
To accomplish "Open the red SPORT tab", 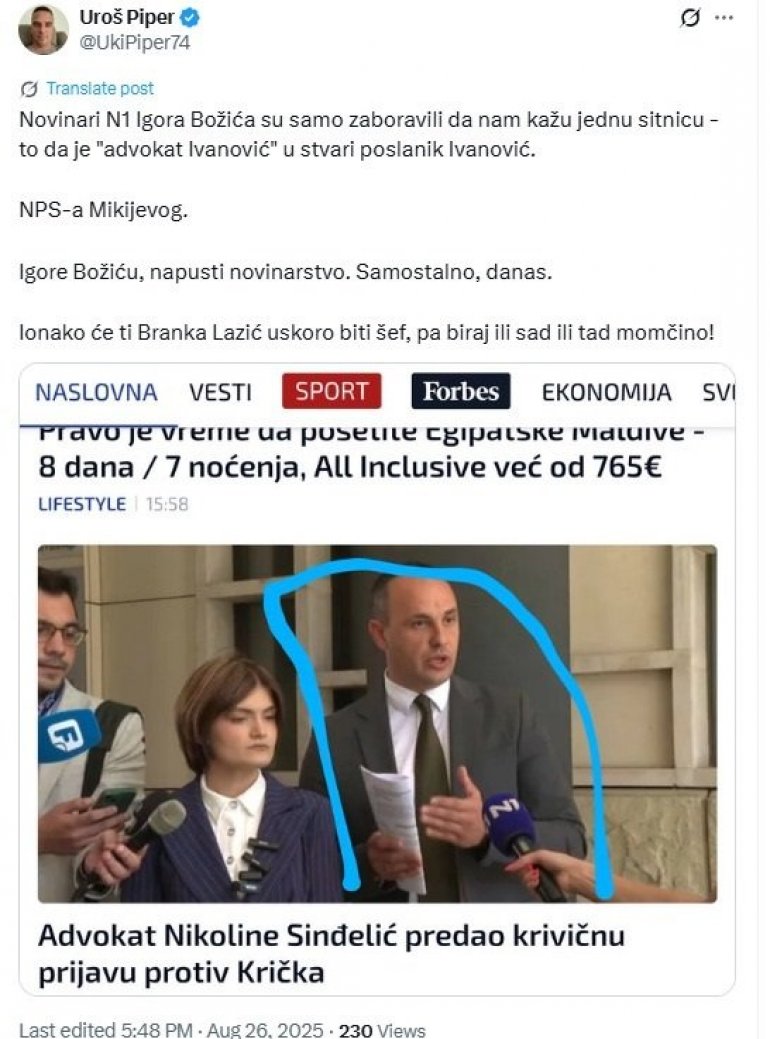I will pyautogui.click(x=331, y=391).
